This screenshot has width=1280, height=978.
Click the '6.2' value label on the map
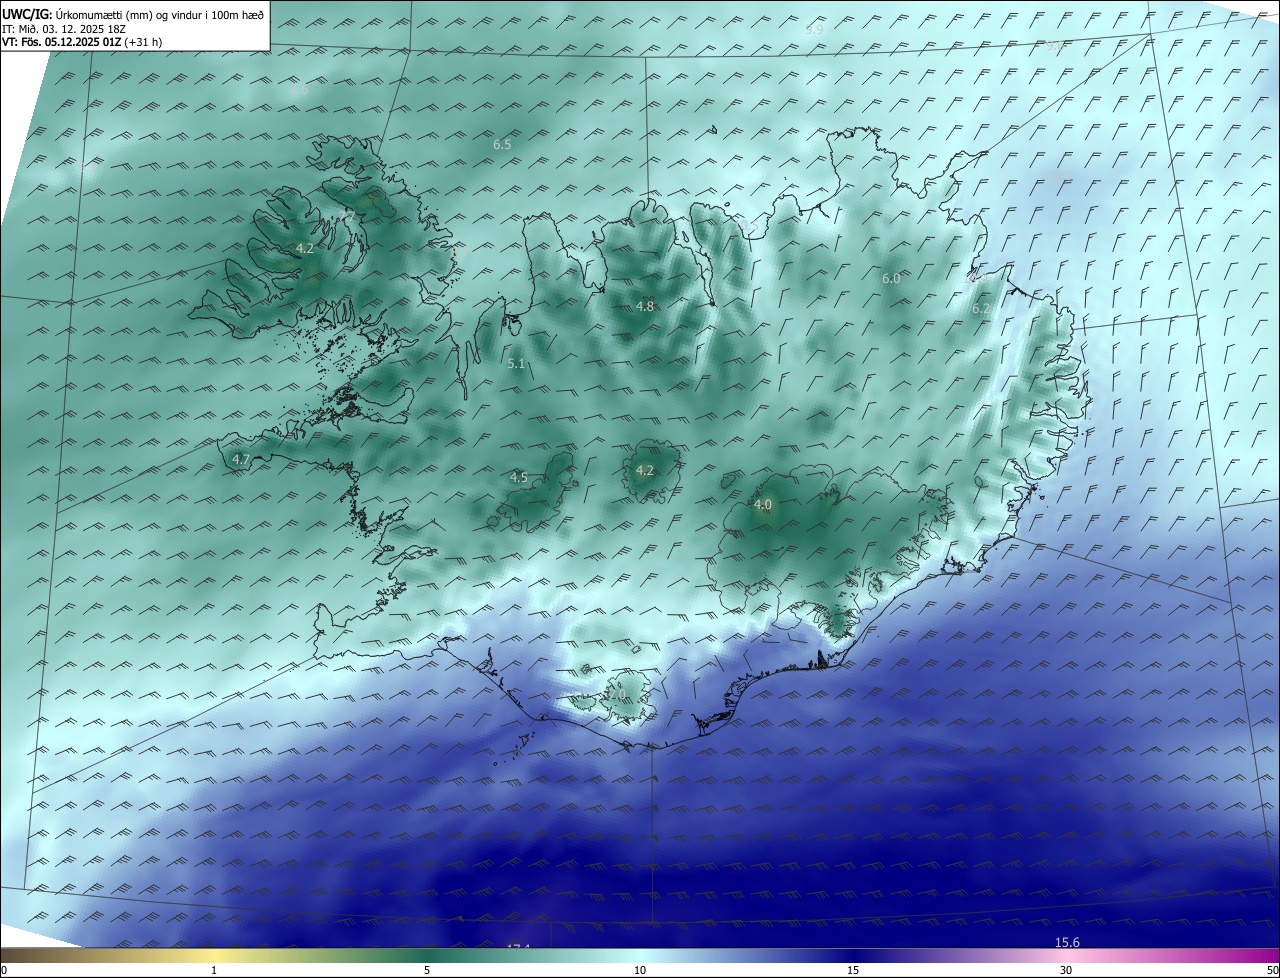click(981, 310)
